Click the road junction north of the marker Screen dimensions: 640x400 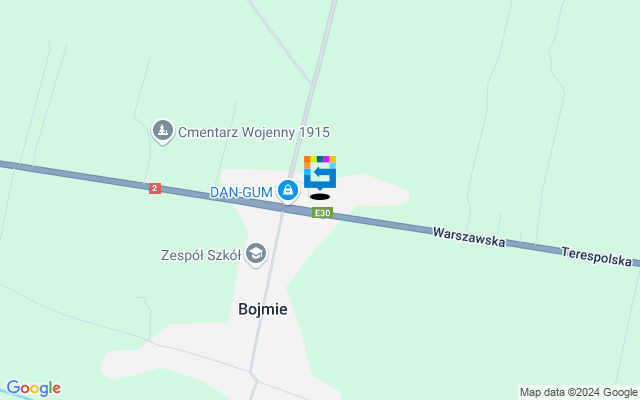click(x=312, y=84)
